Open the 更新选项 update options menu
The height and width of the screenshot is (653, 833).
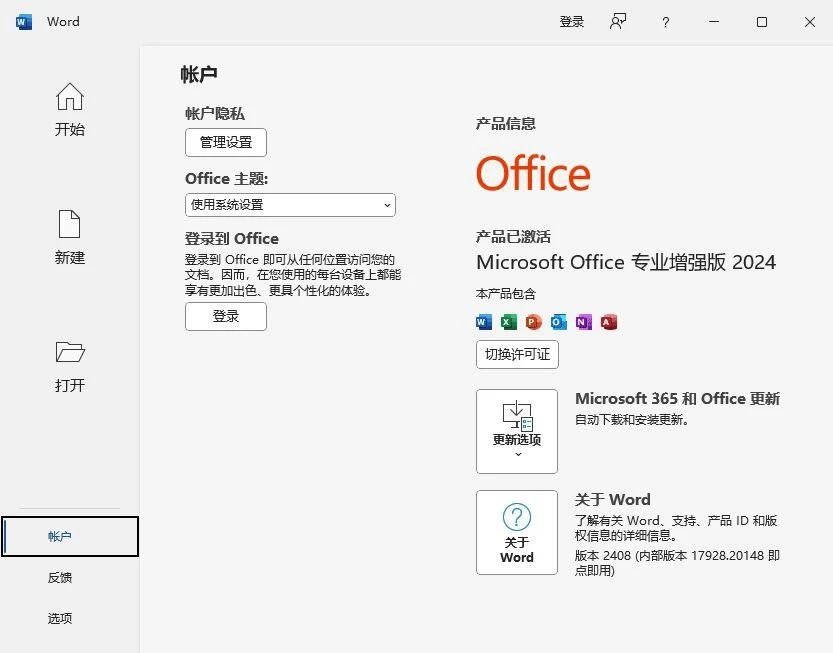click(x=517, y=431)
